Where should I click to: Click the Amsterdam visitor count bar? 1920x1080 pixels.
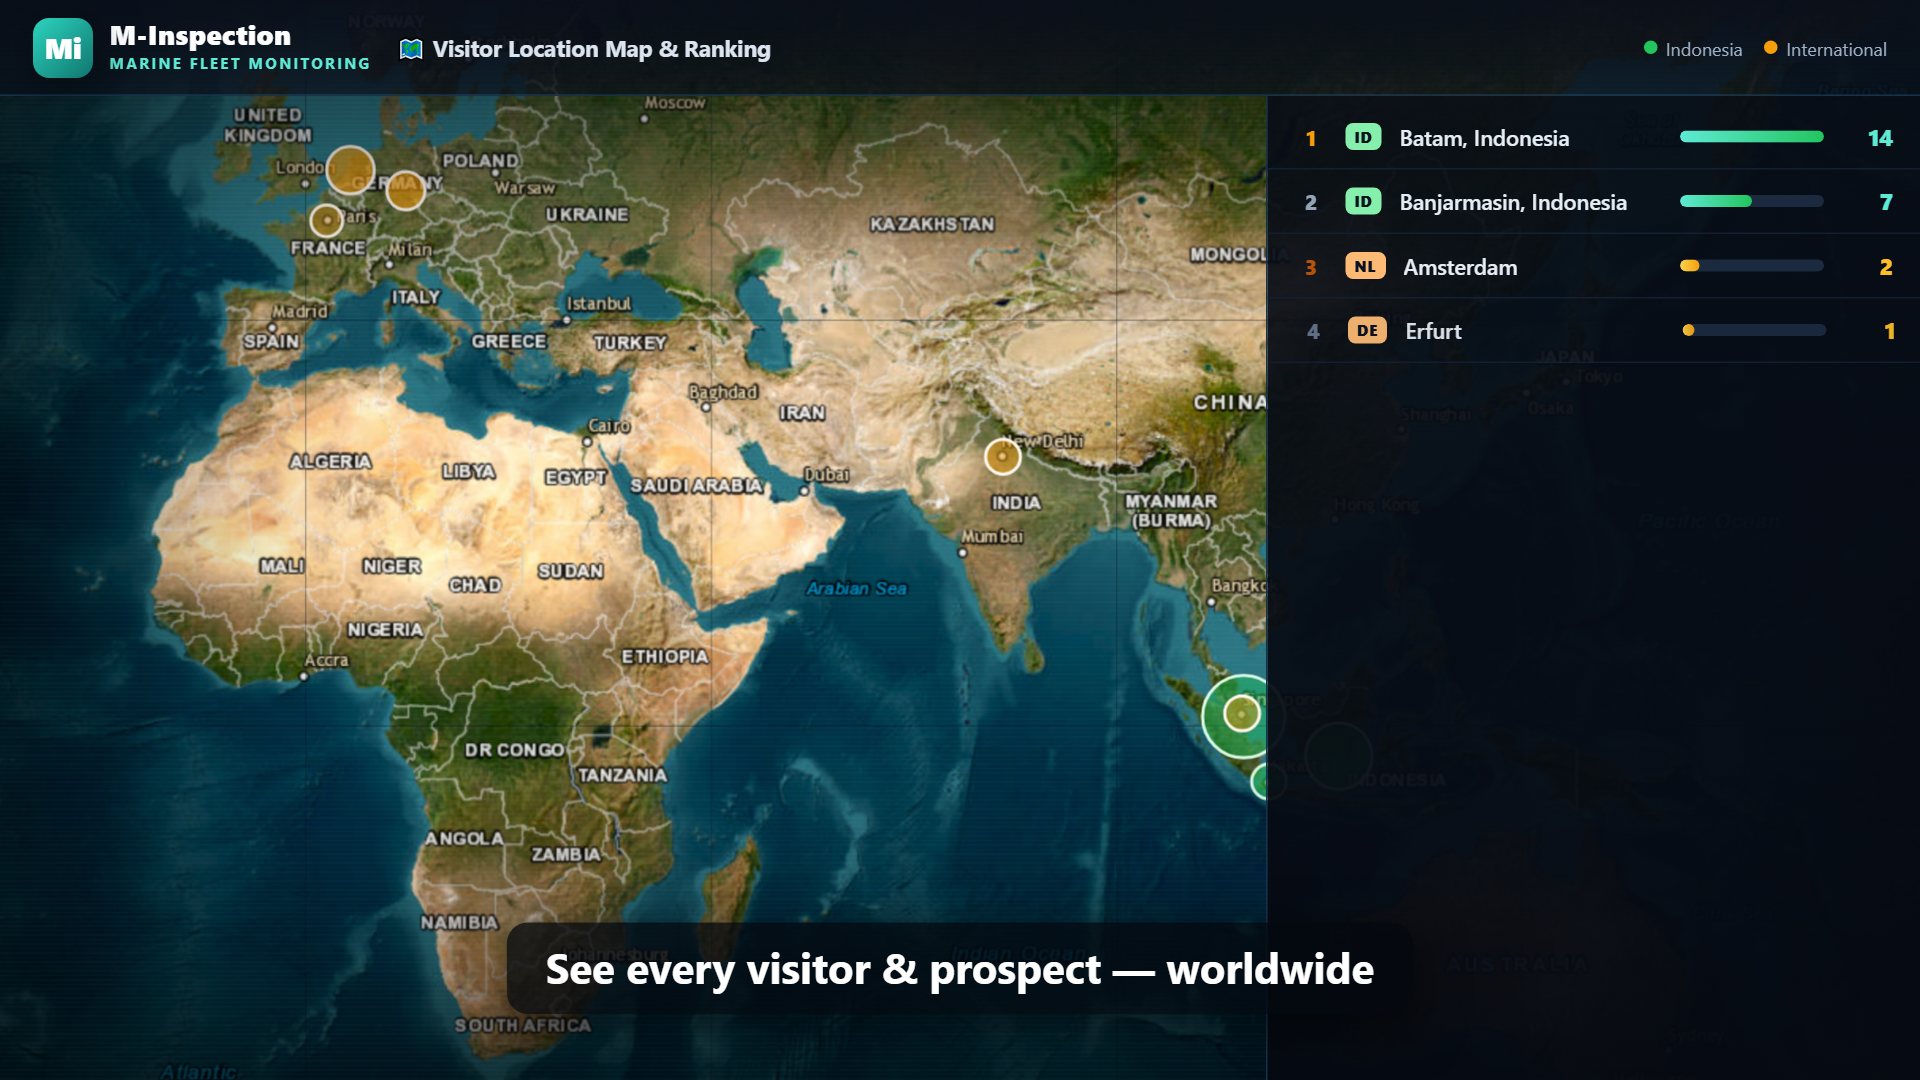tap(1752, 266)
